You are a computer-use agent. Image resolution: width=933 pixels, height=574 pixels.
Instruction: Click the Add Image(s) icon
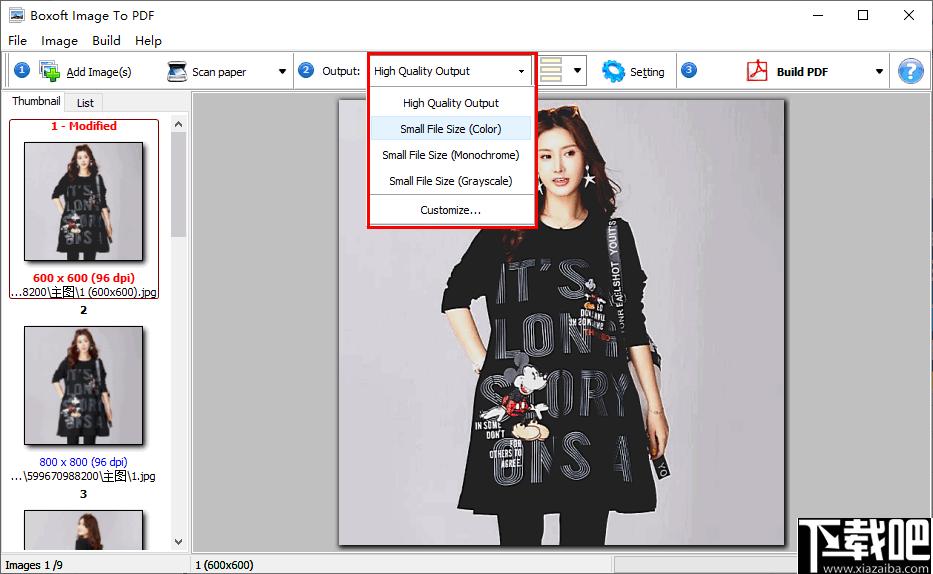[x=49, y=71]
